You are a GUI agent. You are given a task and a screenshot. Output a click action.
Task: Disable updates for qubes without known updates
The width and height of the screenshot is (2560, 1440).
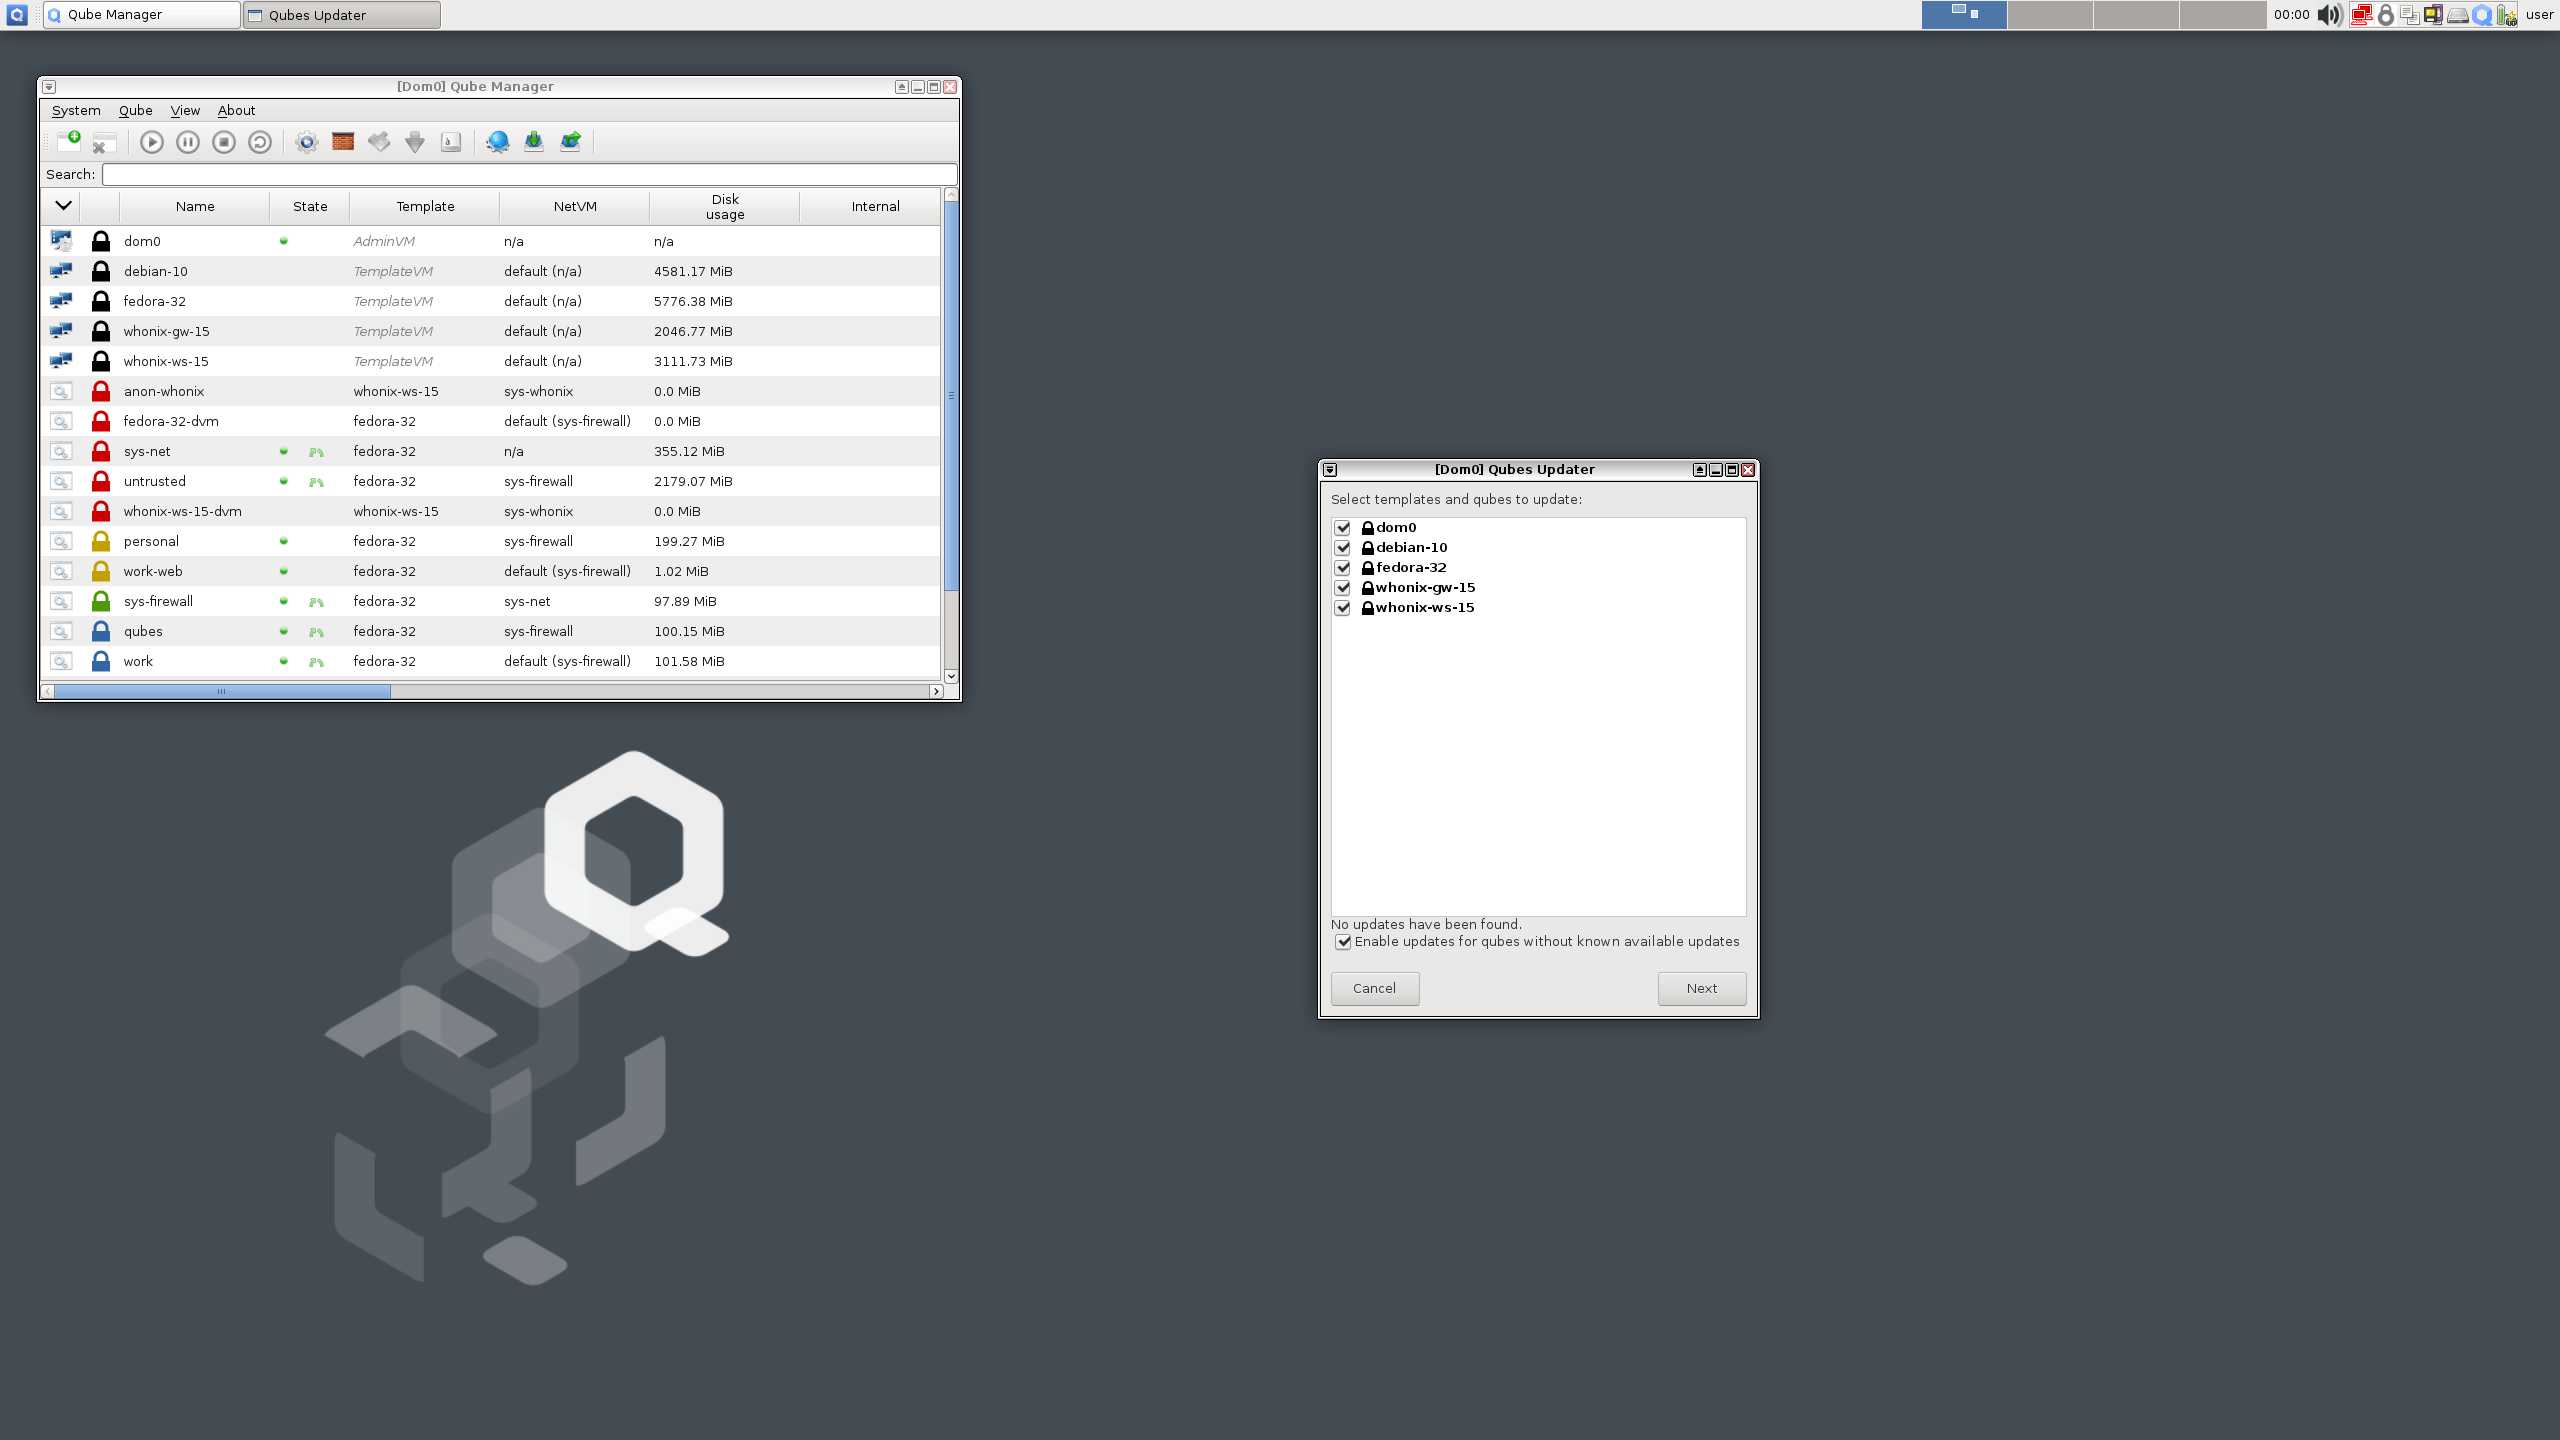tap(1343, 941)
